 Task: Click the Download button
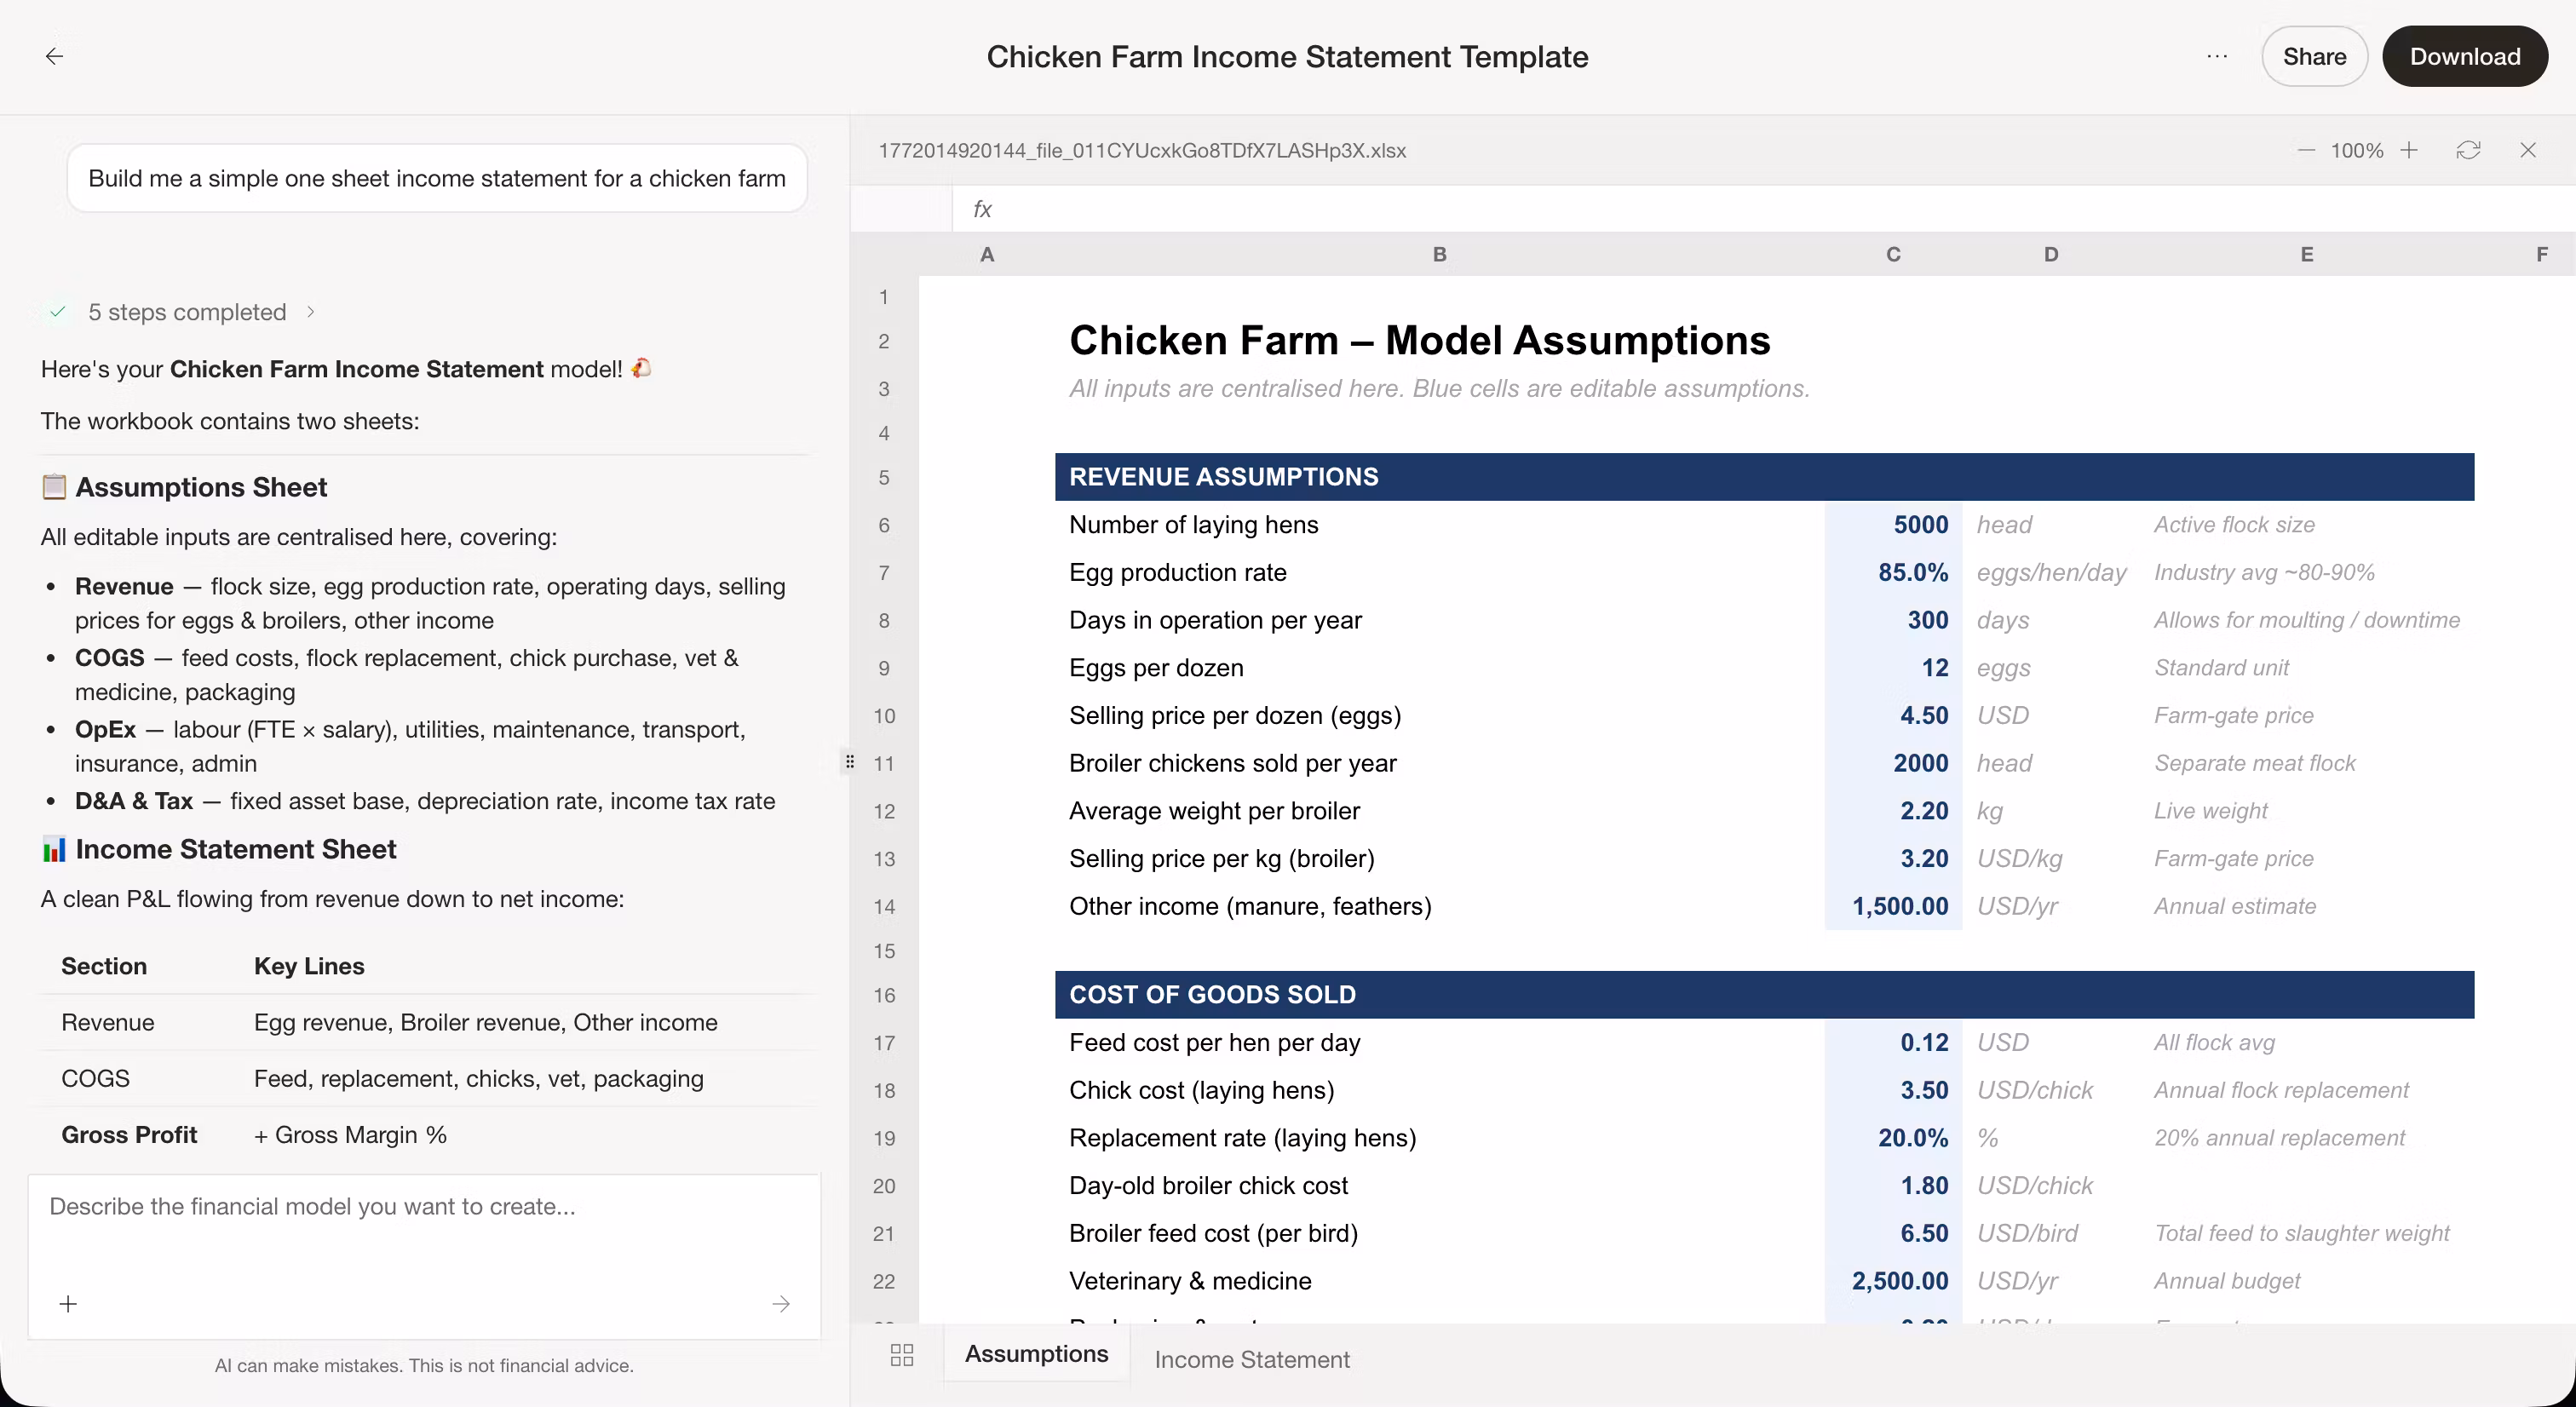[x=2465, y=57]
